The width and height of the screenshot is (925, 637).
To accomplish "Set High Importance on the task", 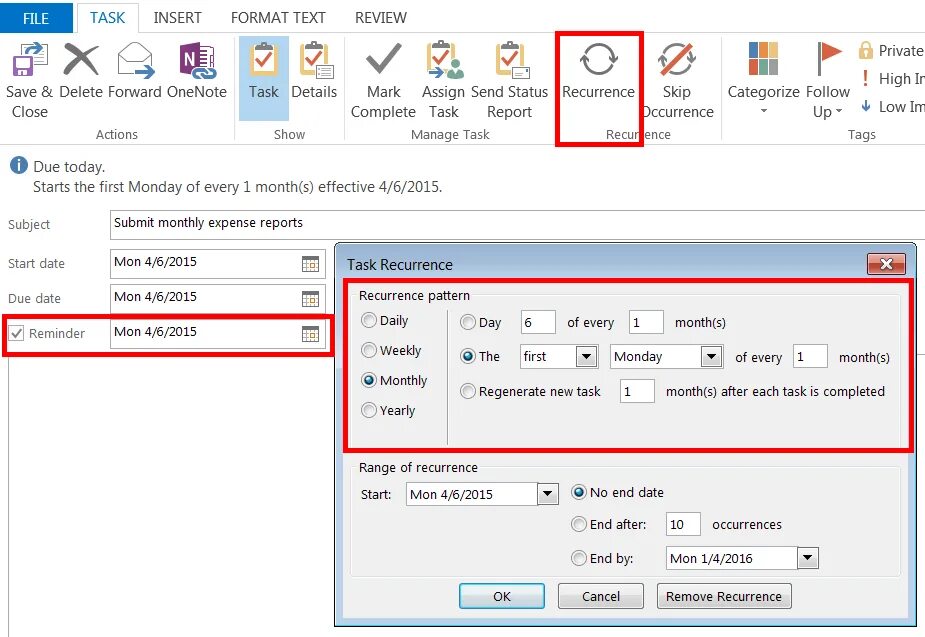I will (x=891, y=78).
